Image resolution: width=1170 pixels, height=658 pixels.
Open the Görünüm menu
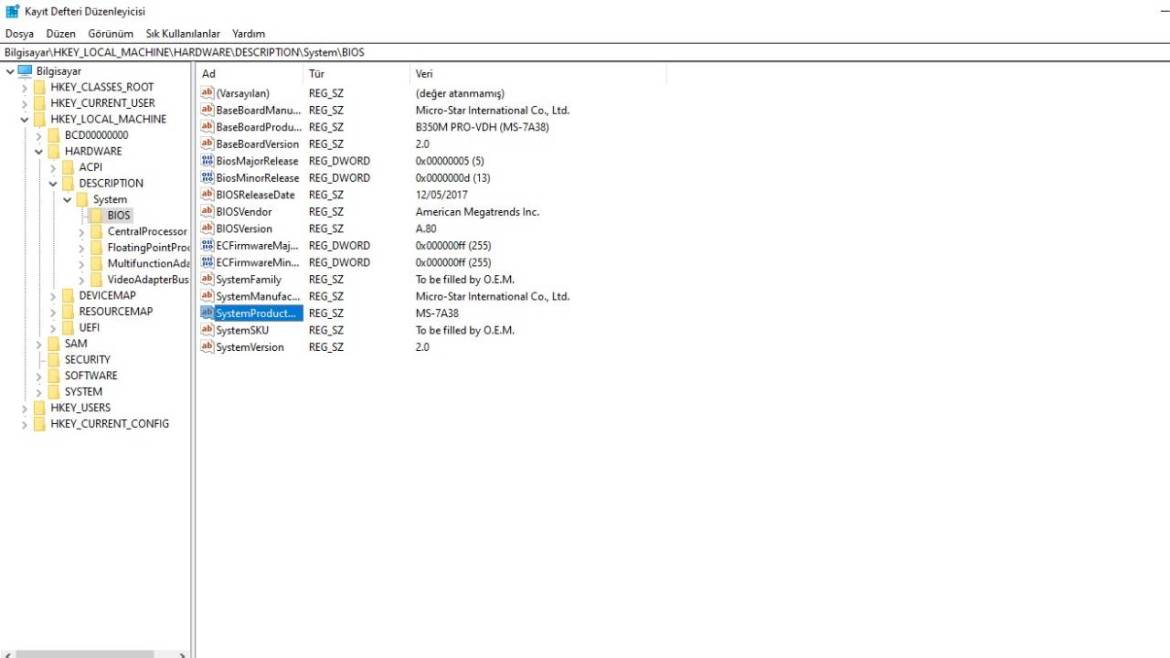coord(110,34)
